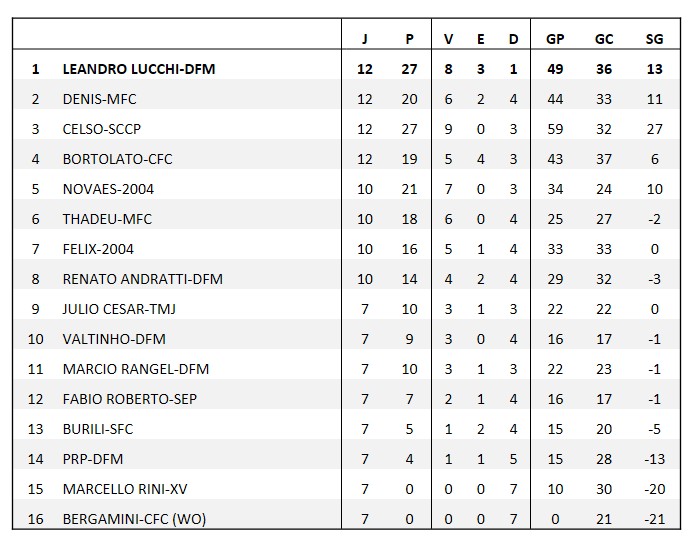Click the DENIS-MFC team name
The width and height of the screenshot is (699, 540).
pos(99,99)
